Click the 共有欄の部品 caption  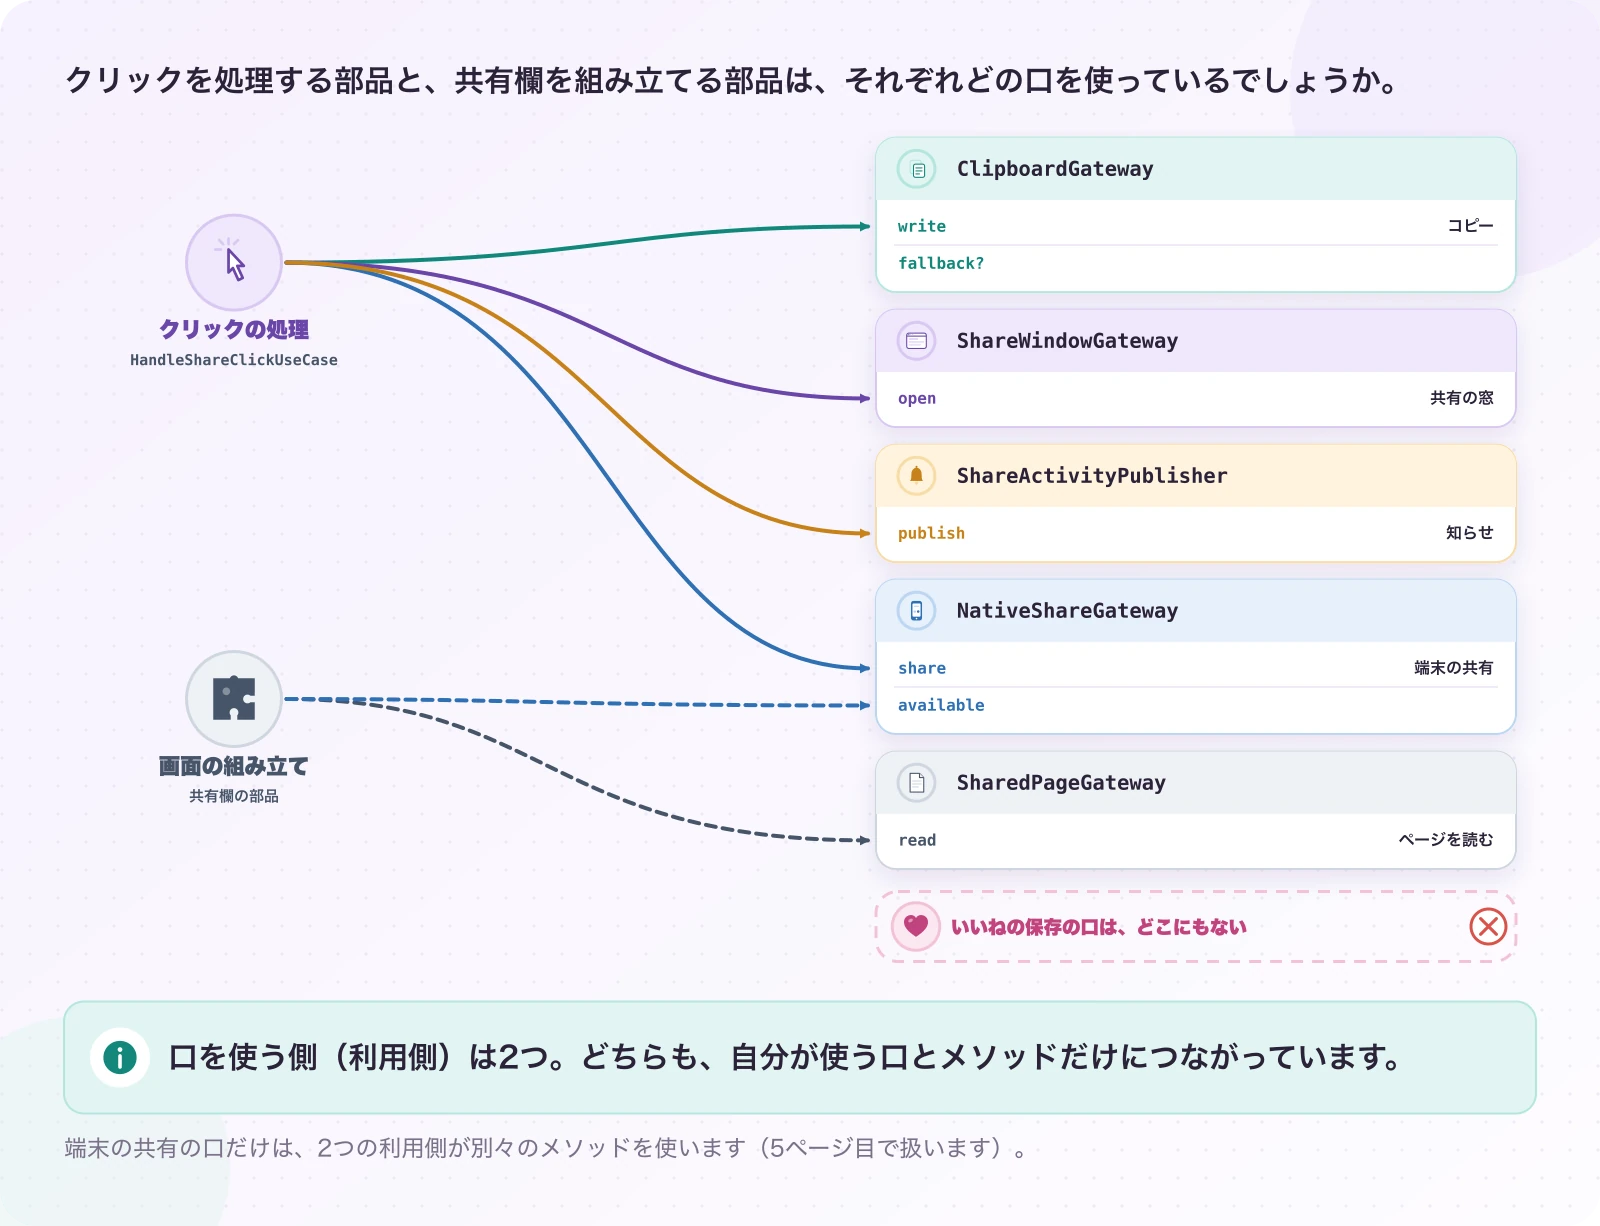coord(234,796)
